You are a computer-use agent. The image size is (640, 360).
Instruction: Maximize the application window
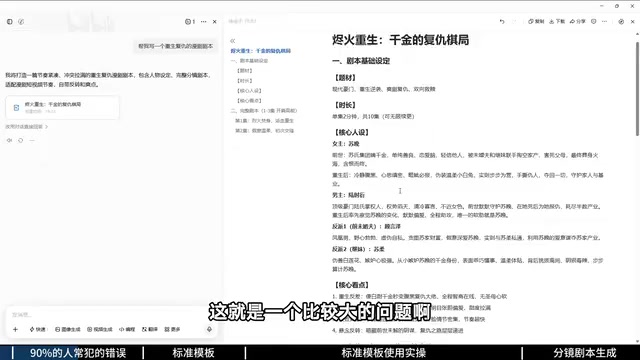(617, 6)
